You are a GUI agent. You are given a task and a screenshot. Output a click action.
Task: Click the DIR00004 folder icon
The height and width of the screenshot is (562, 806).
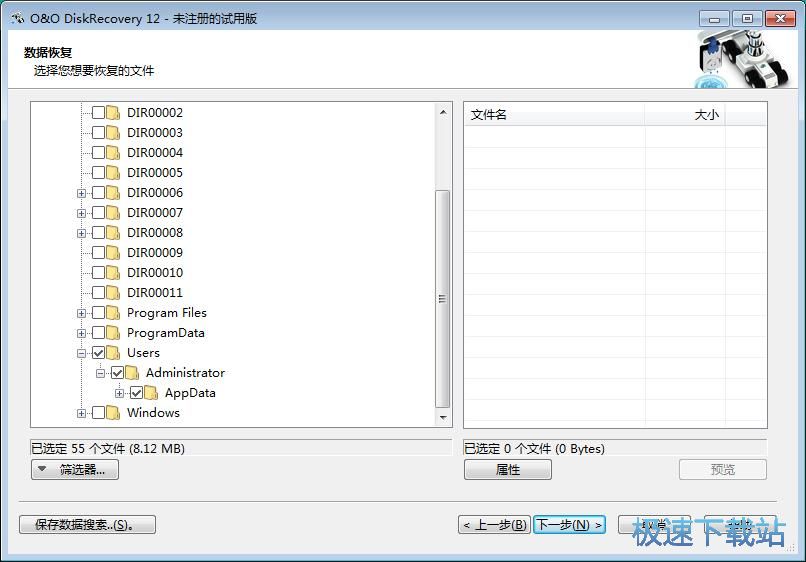click(x=113, y=153)
